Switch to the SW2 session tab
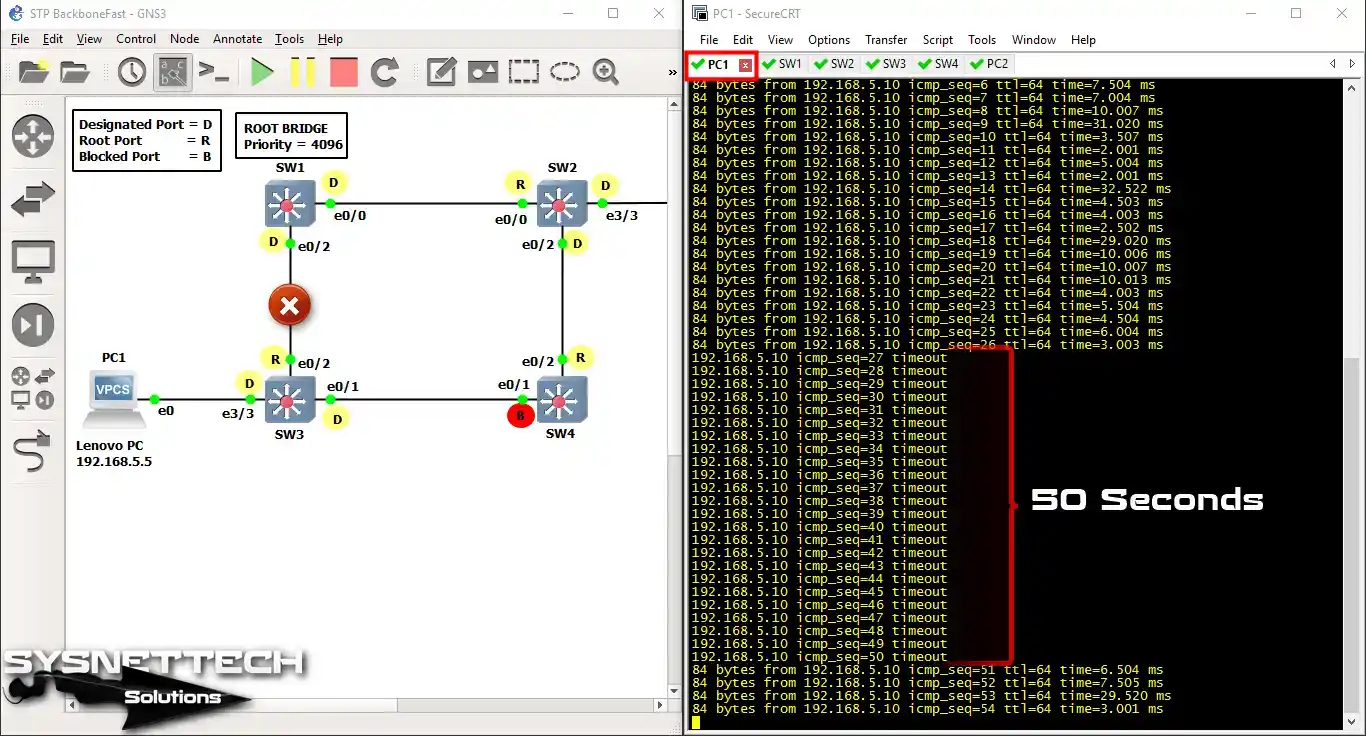 tap(834, 65)
